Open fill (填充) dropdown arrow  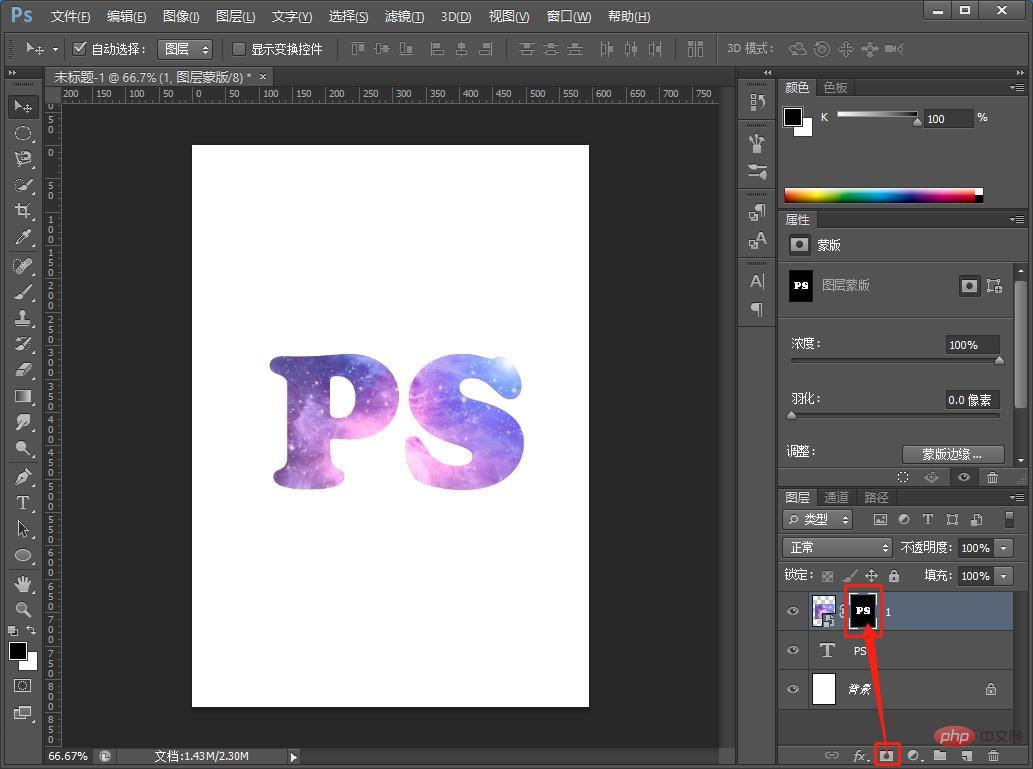(1004, 576)
